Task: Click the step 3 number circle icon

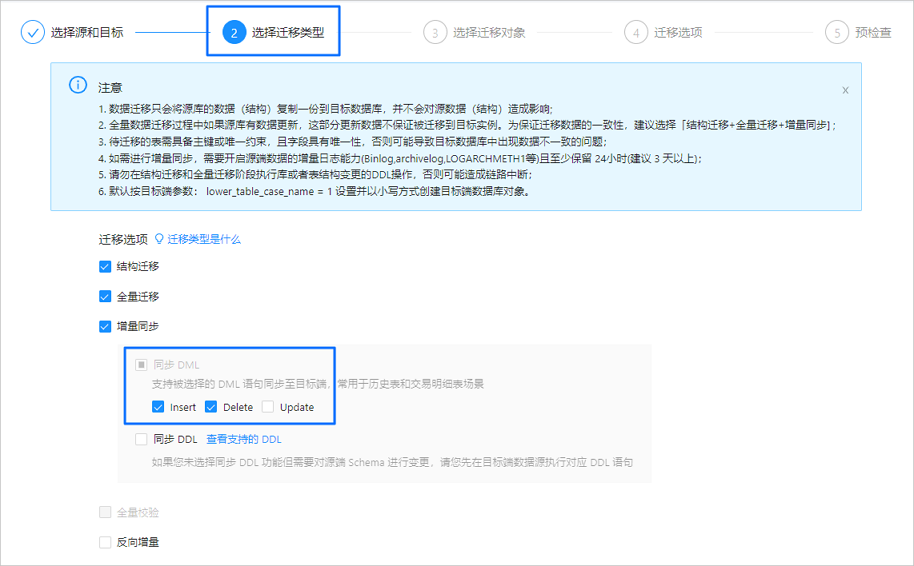Action: coord(435,32)
